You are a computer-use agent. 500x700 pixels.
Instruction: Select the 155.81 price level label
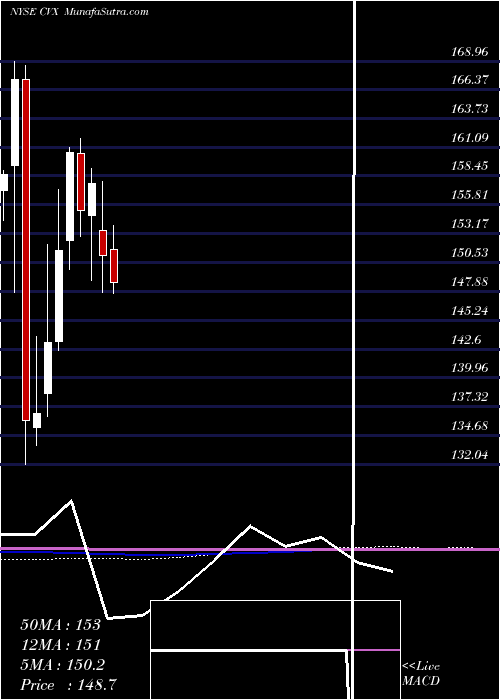coord(470,195)
